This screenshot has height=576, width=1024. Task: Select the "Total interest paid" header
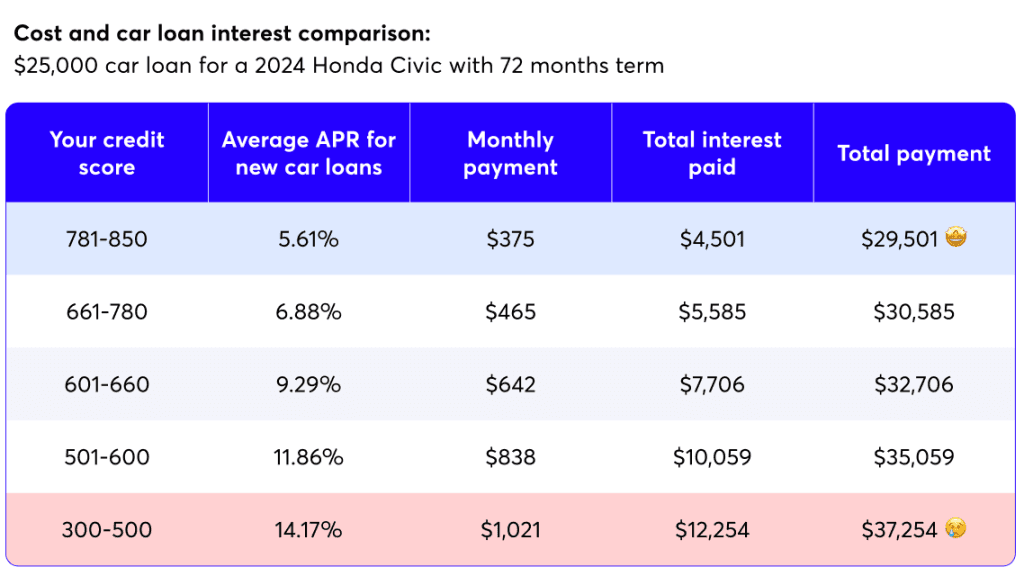[712, 153]
